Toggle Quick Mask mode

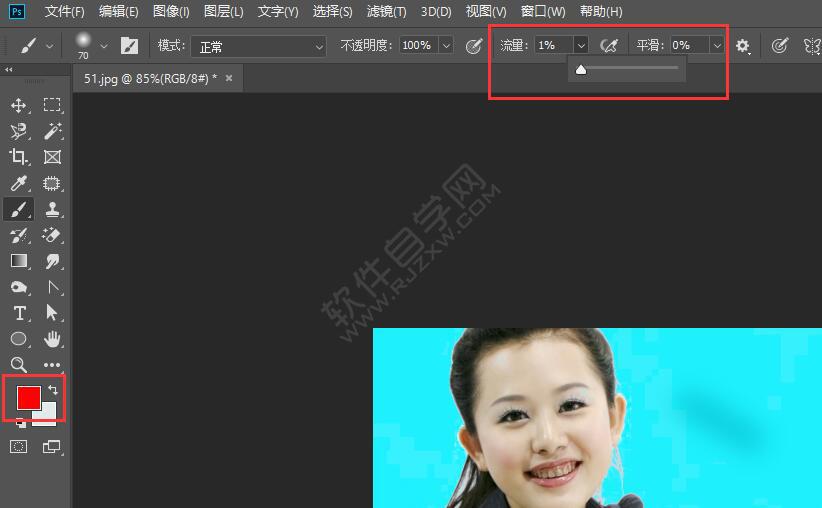(19, 447)
